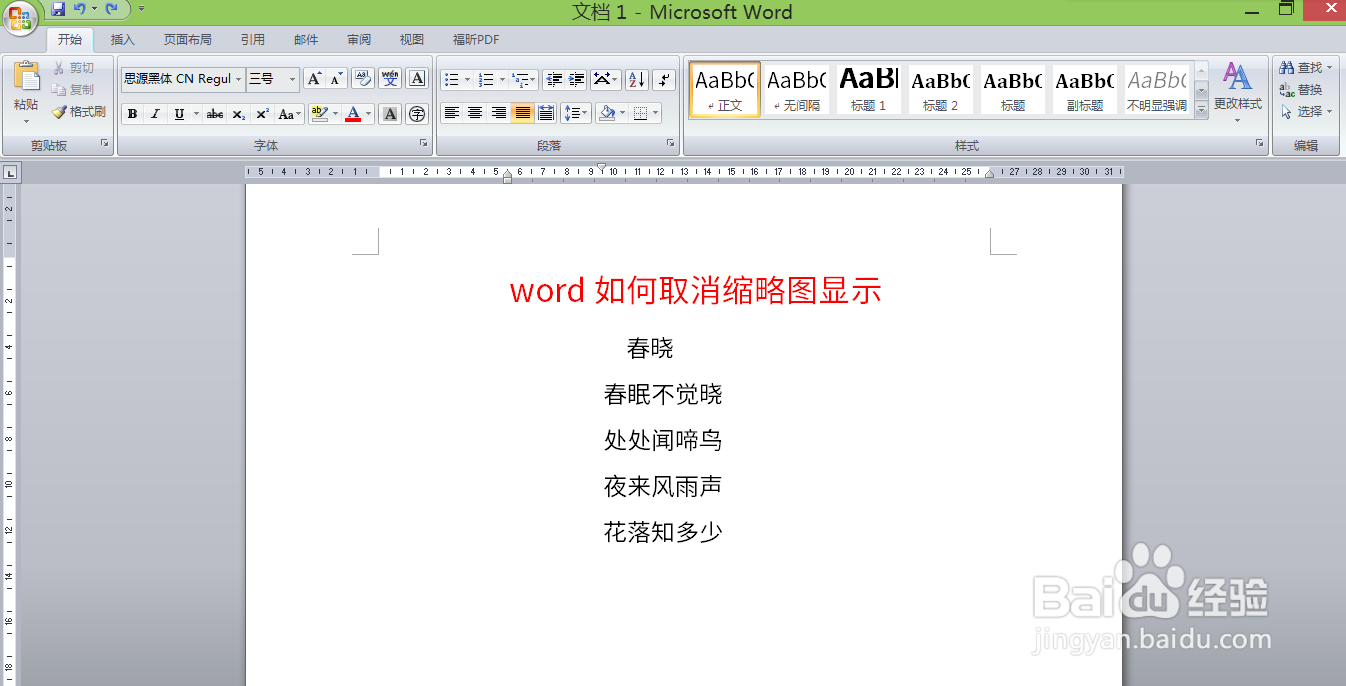Open the 粘贴 options arrow
Screen dimensions: 1346x686
[26, 121]
